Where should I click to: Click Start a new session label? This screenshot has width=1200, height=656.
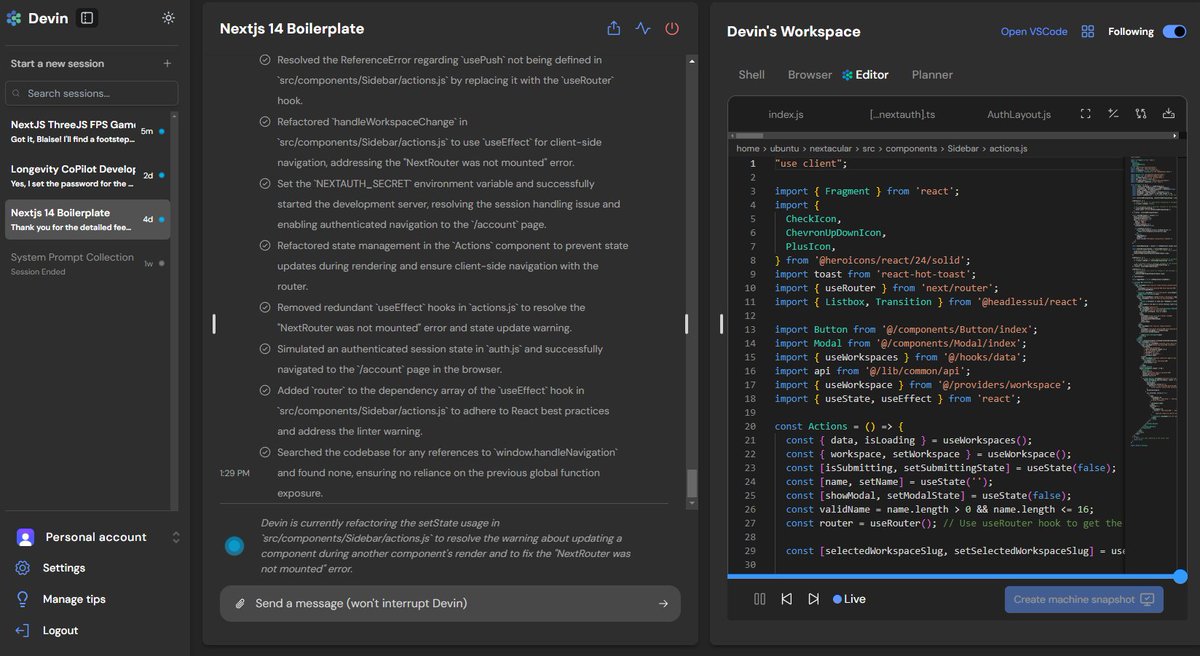(x=57, y=64)
